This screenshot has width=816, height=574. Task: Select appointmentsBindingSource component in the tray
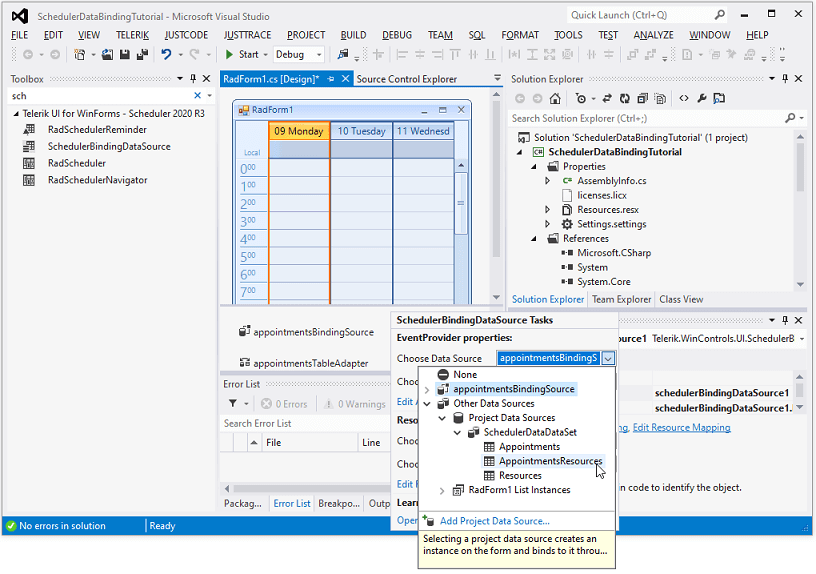(307, 331)
